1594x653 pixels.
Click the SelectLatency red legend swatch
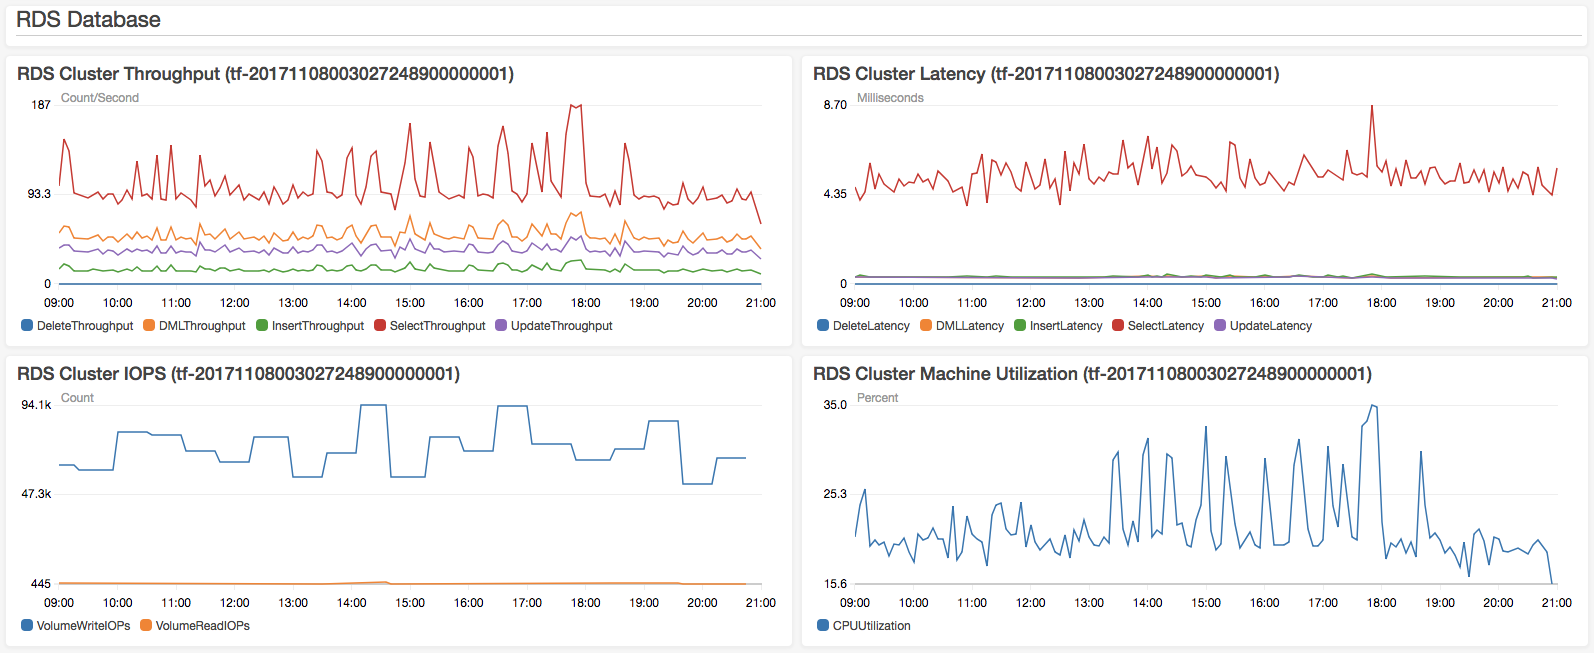1118,326
